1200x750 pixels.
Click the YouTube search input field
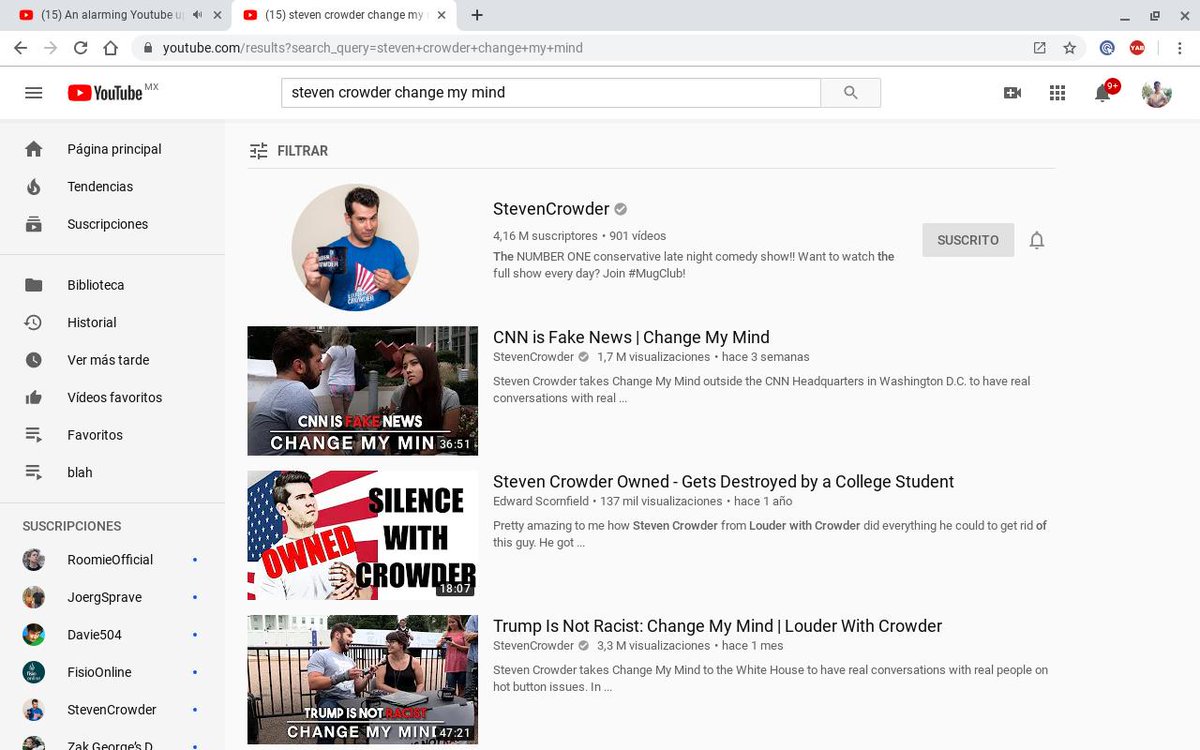click(x=551, y=92)
